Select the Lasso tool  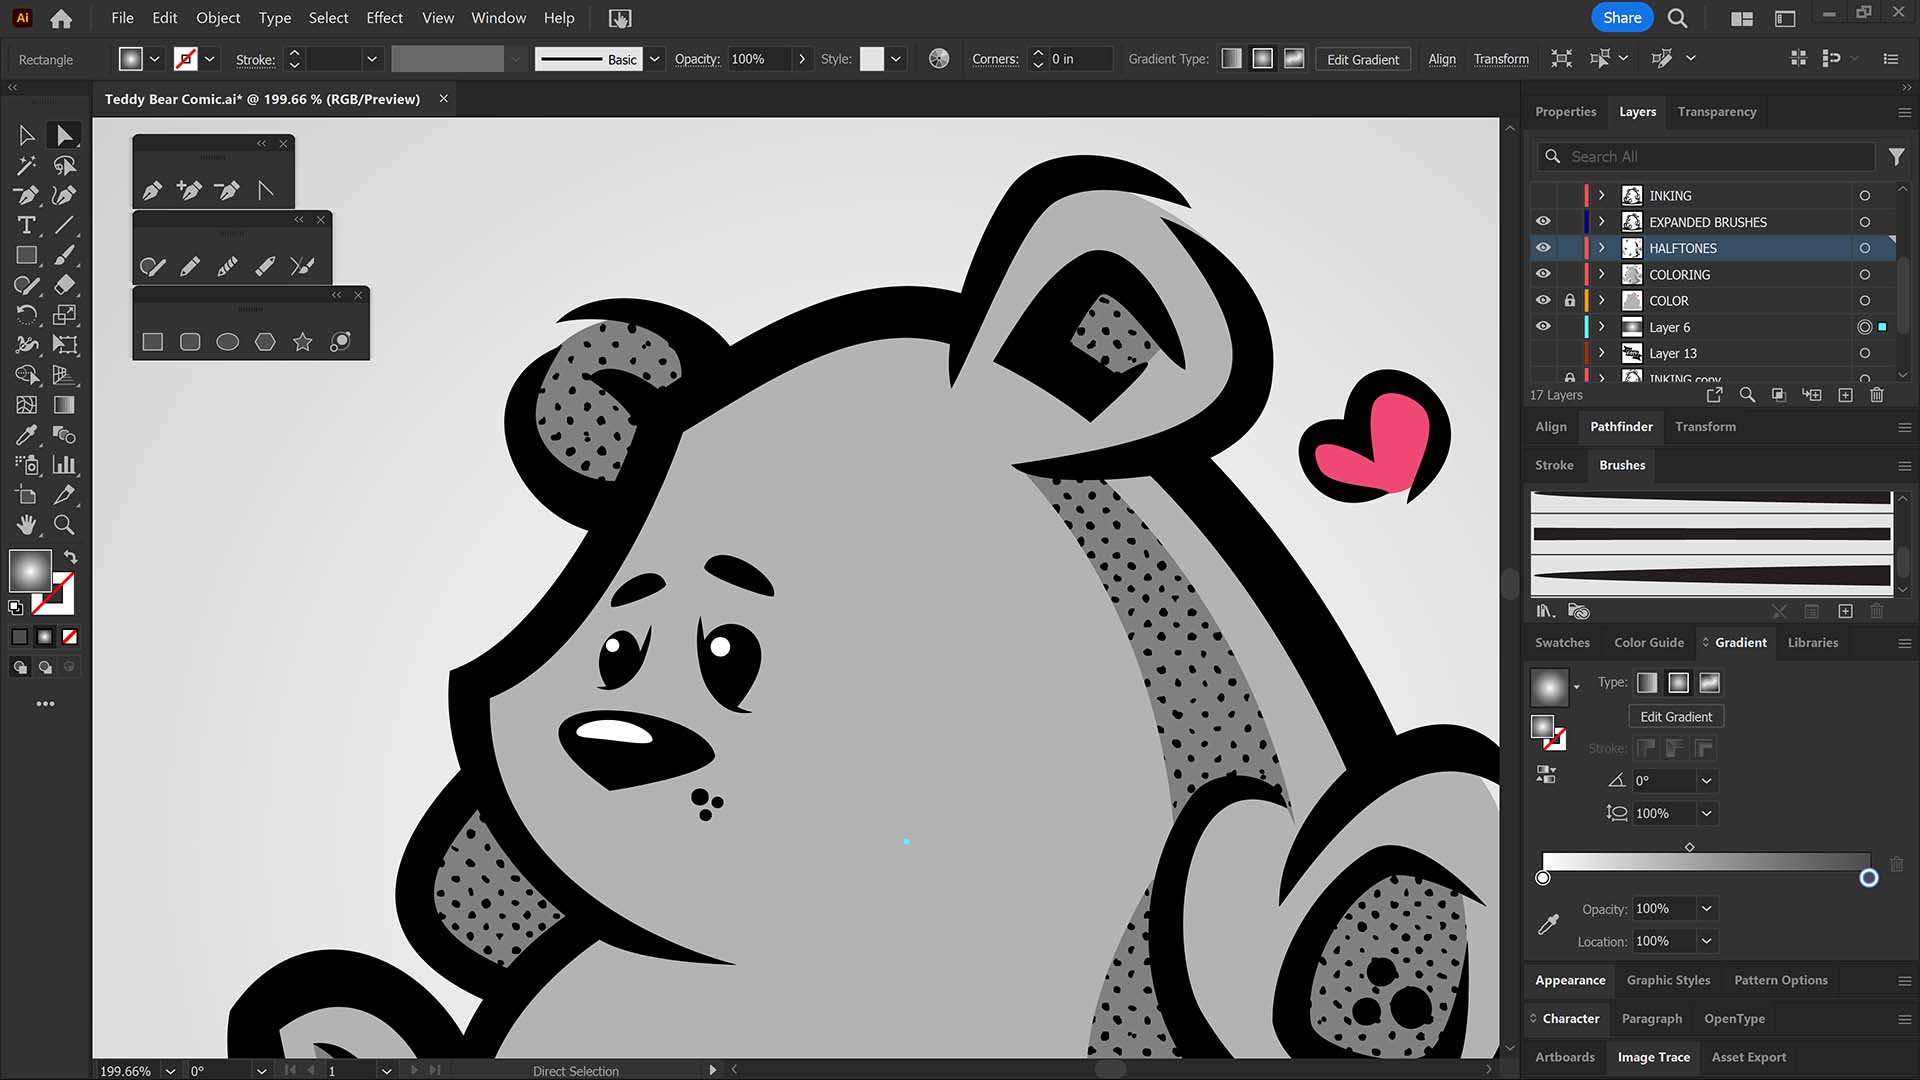click(x=64, y=165)
